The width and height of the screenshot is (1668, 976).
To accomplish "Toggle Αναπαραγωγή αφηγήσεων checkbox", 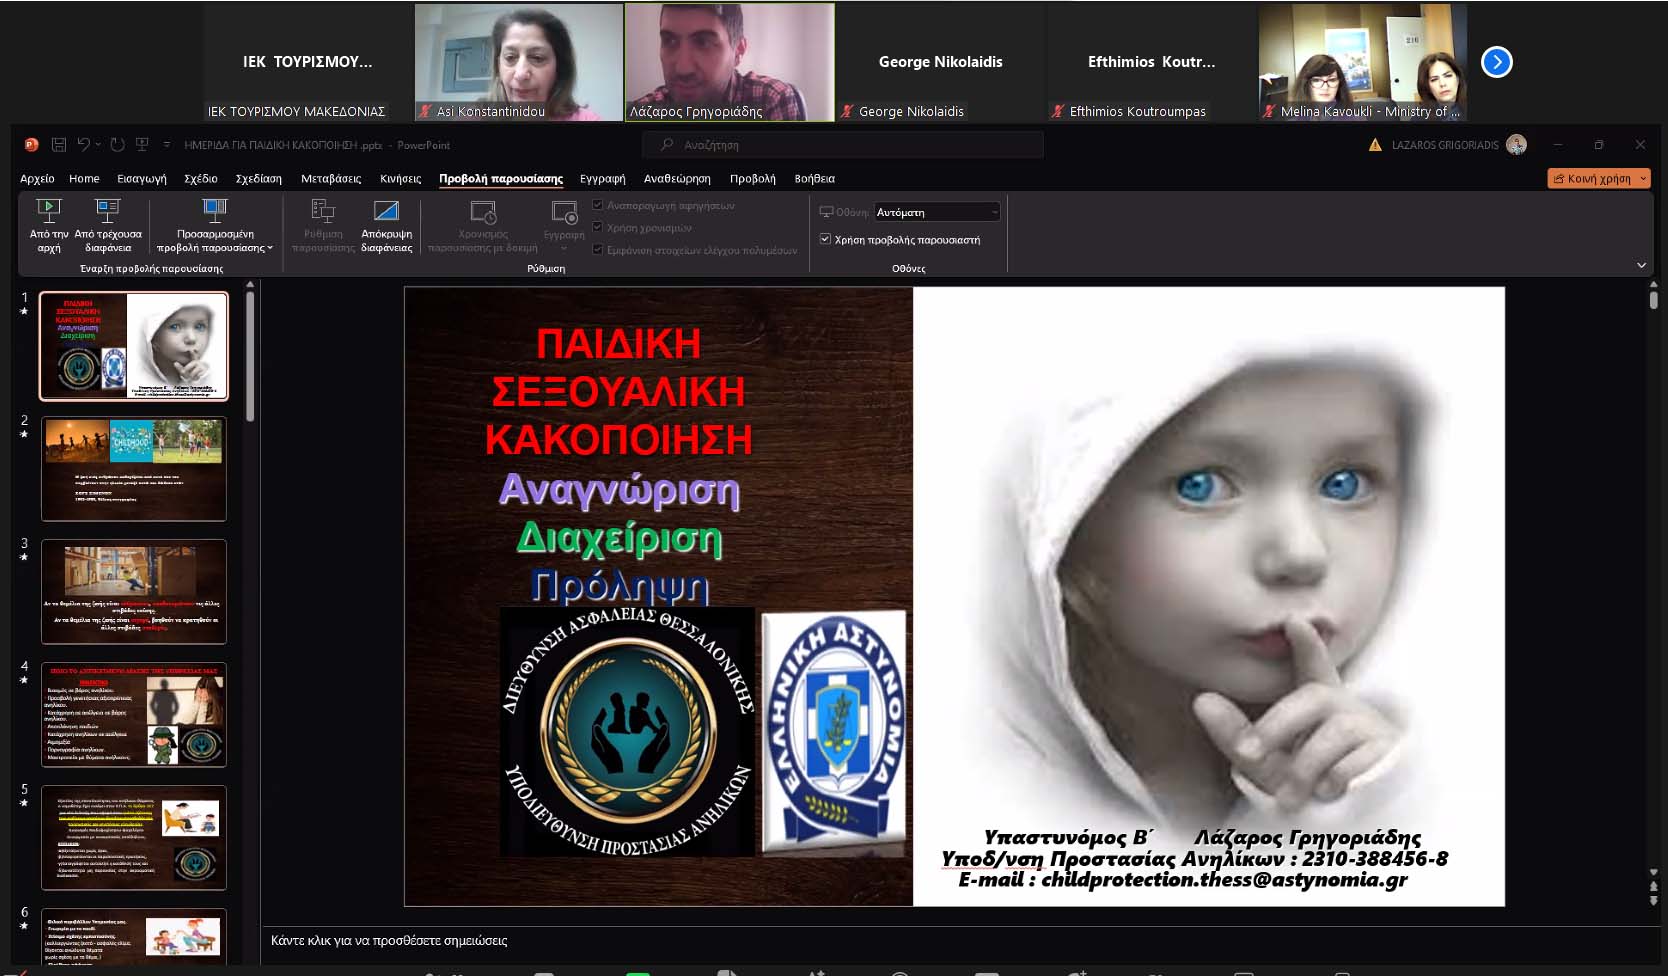I will pos(598,205).
